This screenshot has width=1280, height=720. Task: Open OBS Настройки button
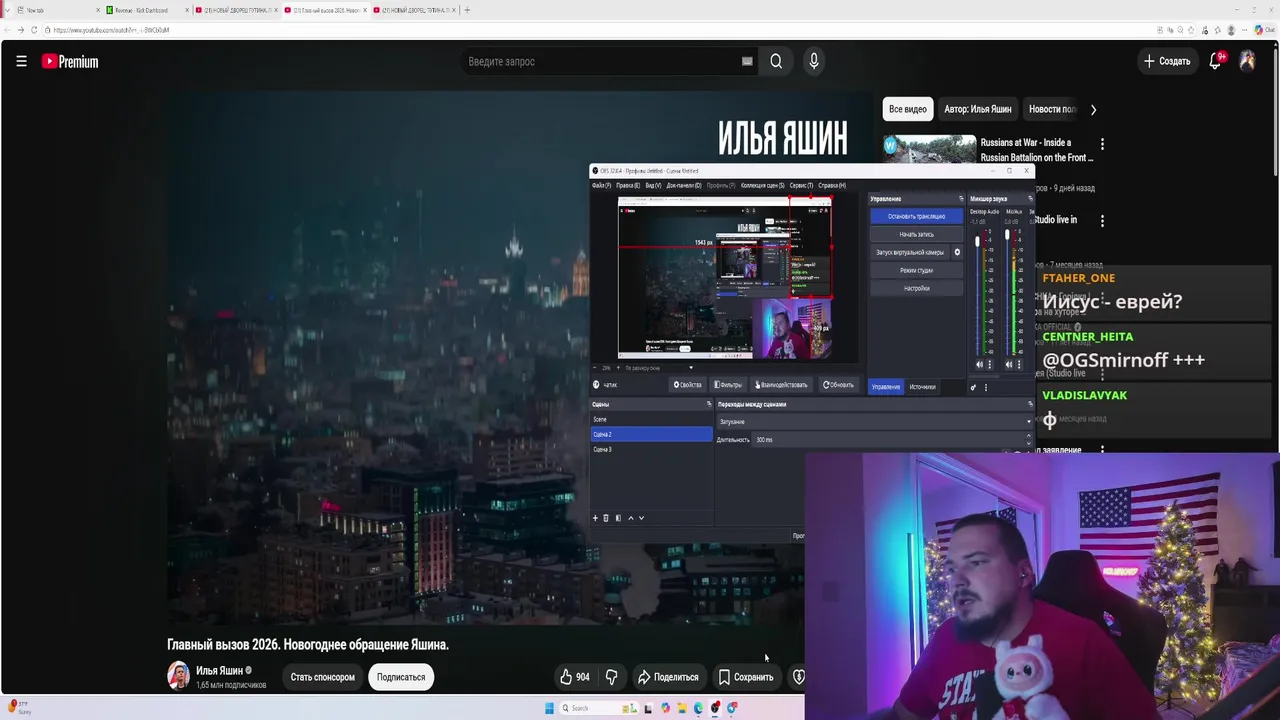(x=916, y=288)
